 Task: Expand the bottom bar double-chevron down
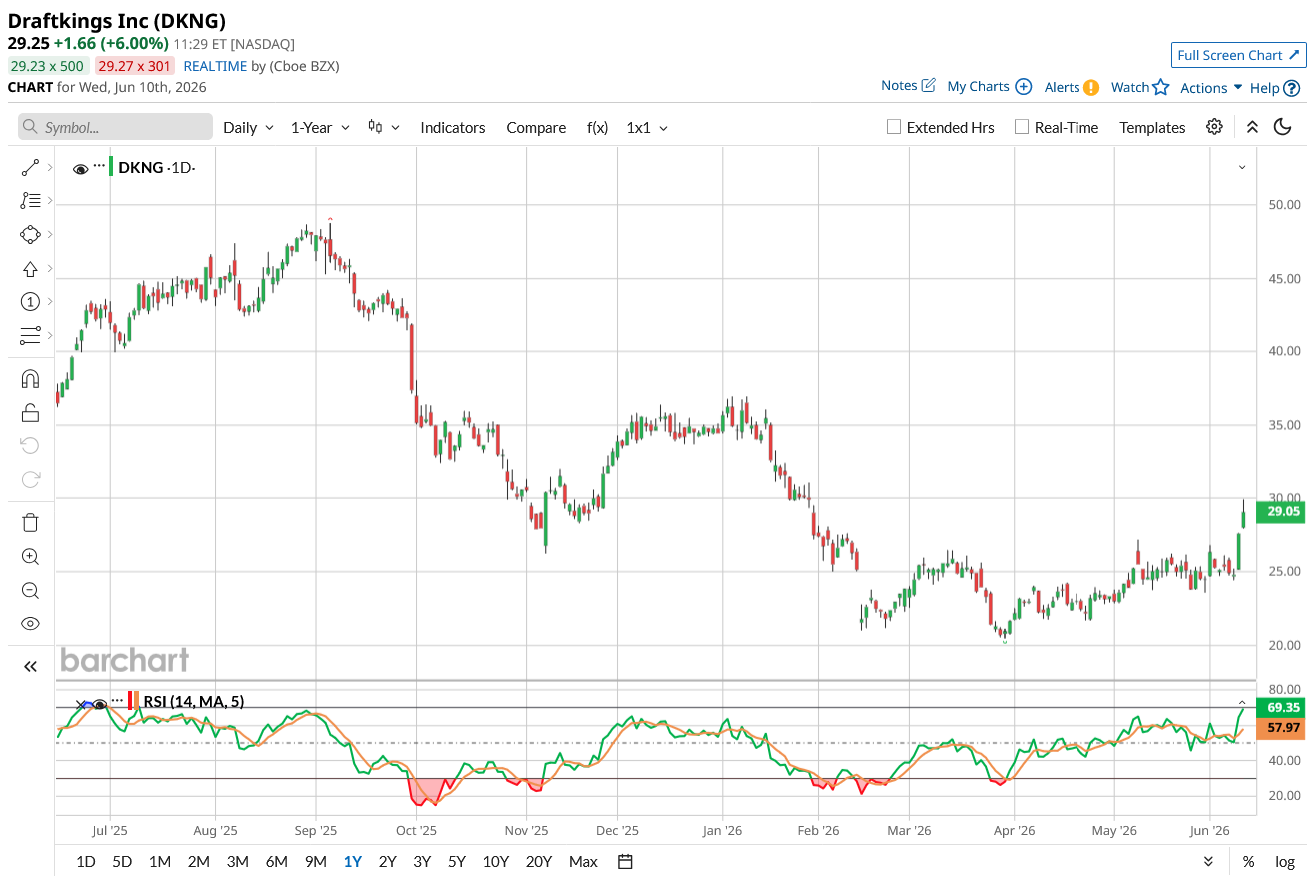tap(1209, 862)
